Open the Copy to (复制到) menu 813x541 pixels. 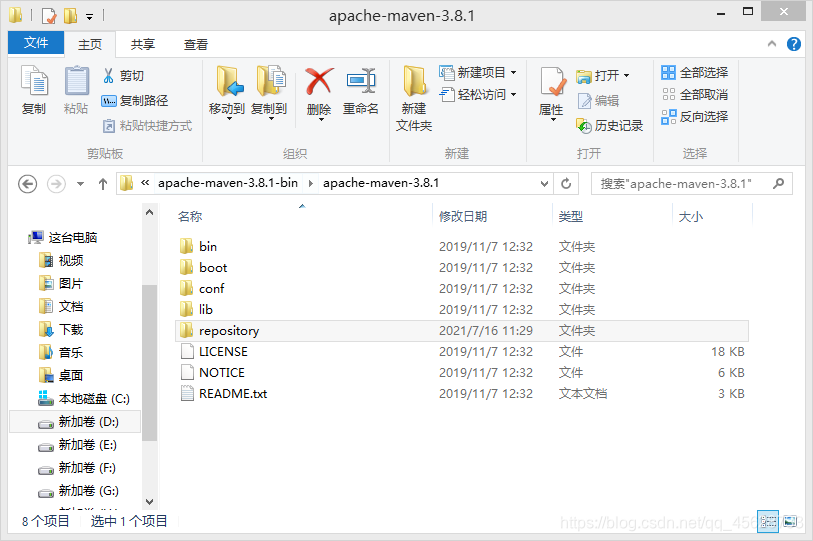coord(269,93)
